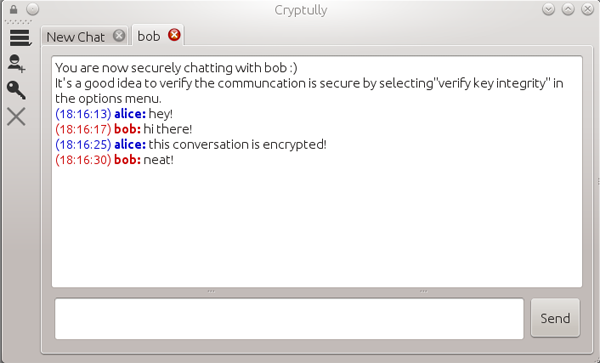The width and height of the screenshot is (600, 363).
Task: Switch to the New Chat tab
Action: point(76,37)
